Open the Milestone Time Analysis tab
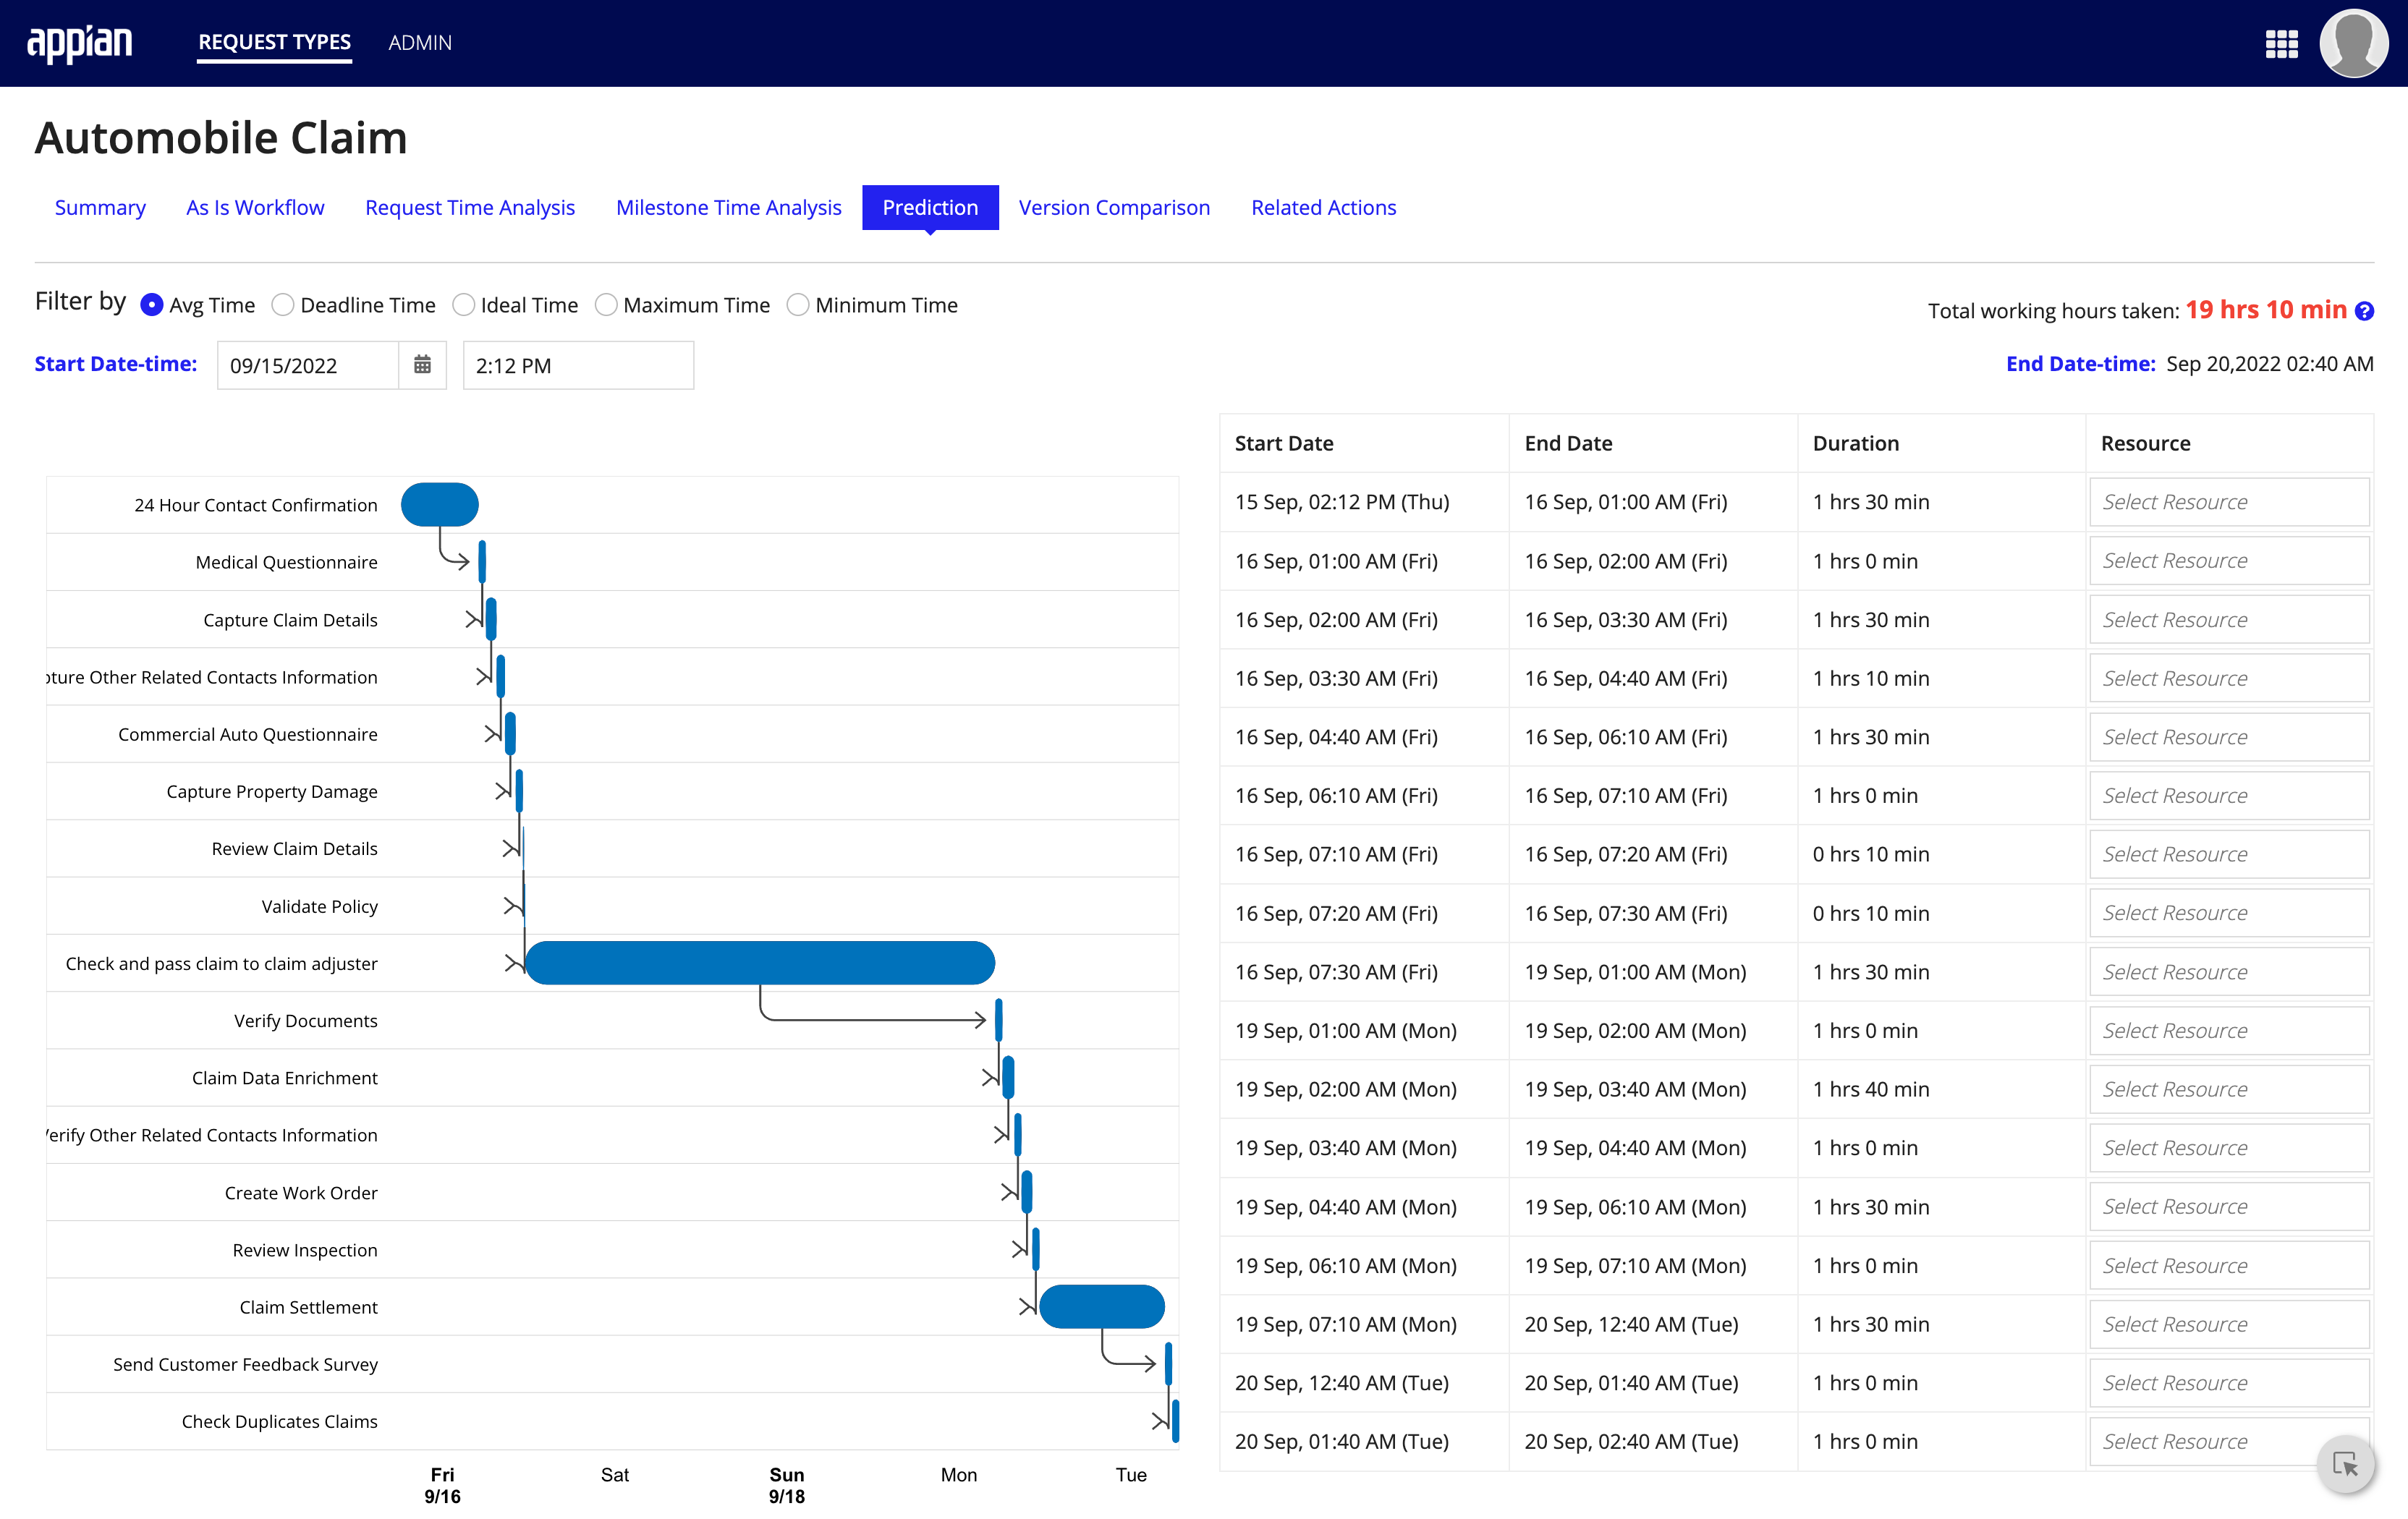 (x=728, y=207)
